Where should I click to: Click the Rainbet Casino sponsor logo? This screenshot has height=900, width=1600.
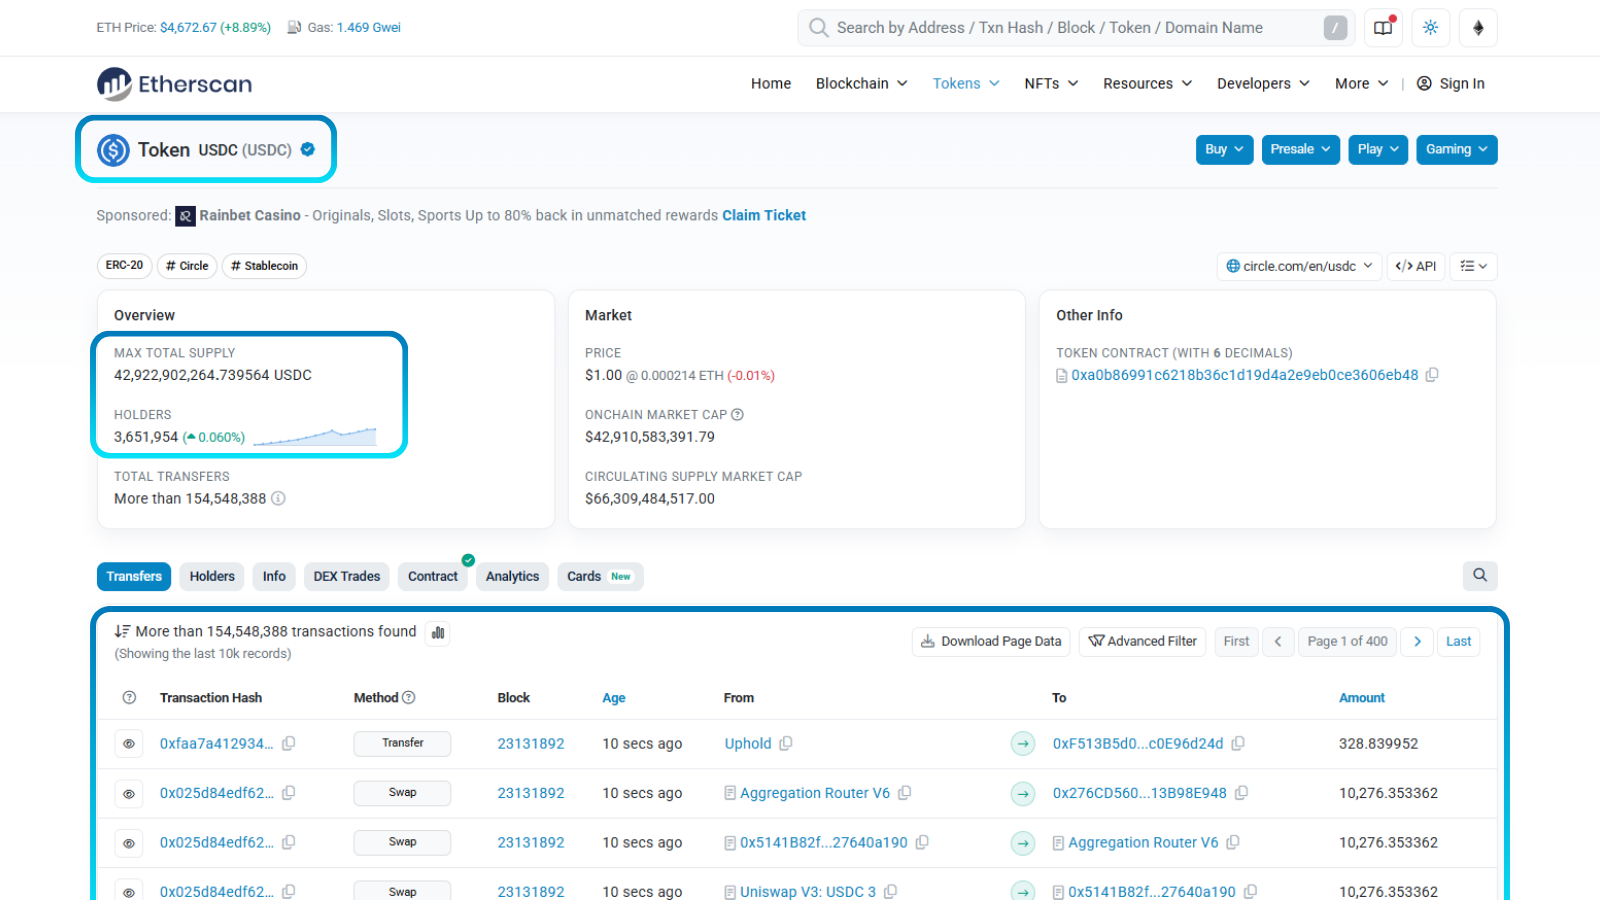pos(186,216)
